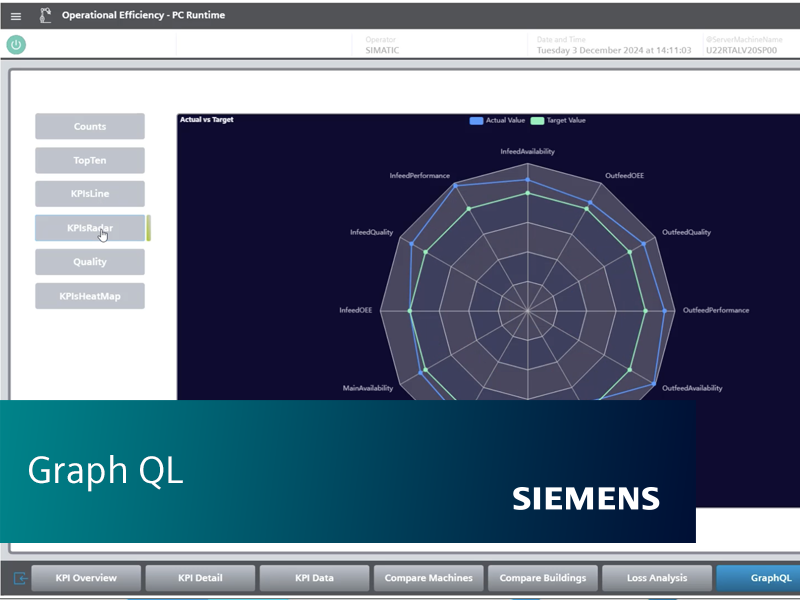Open the hamburger menu
The height and width of the screenshot is (600, 800).
pyautogui.click(x=15, y=16)
